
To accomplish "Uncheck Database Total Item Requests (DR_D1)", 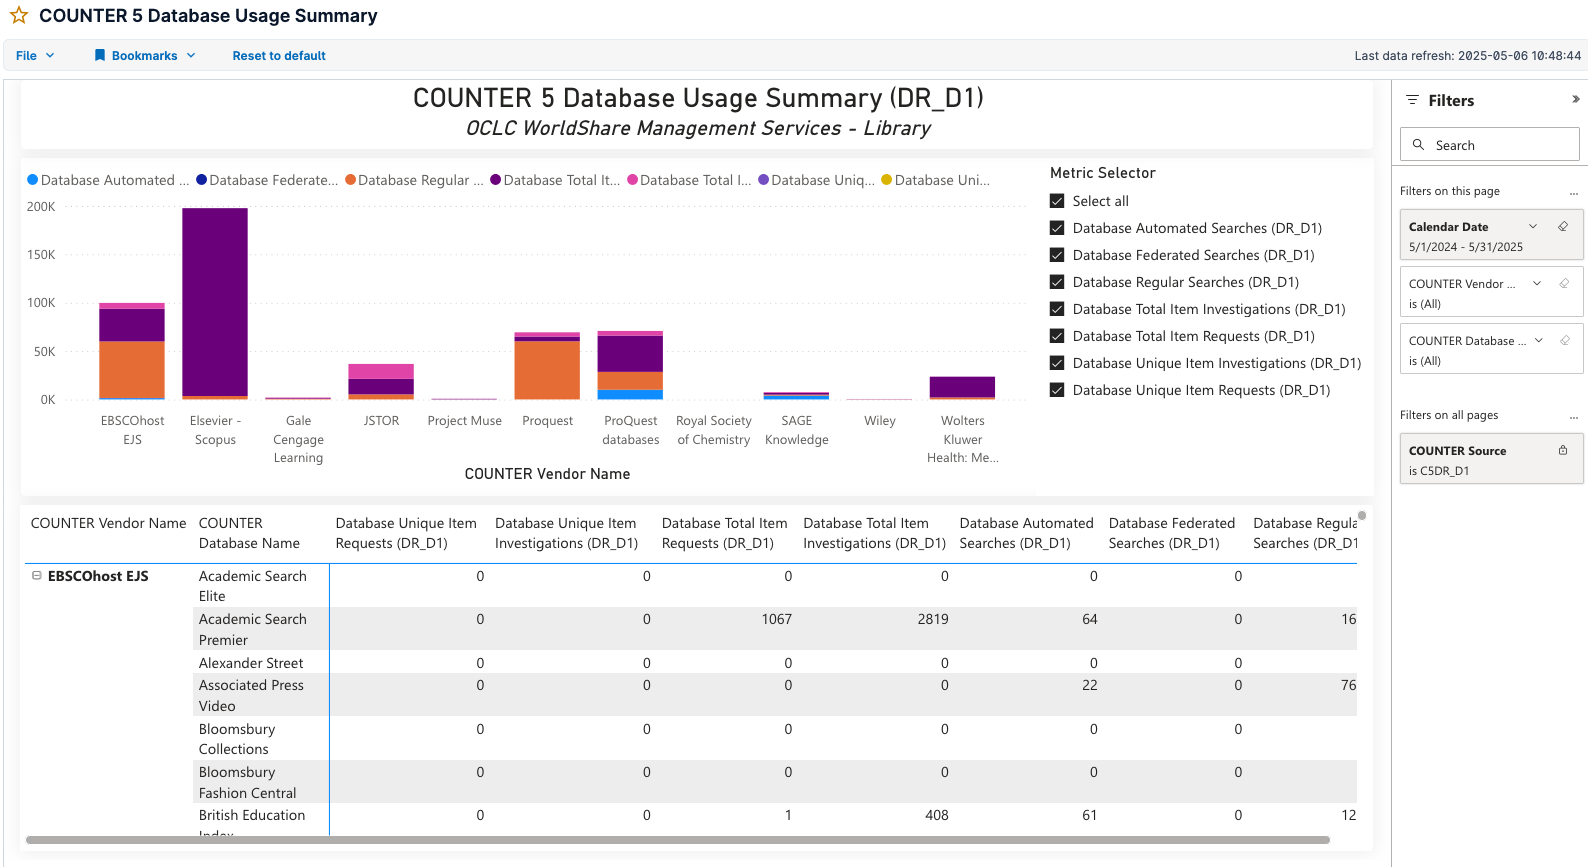I will (x=1057, y=336).
